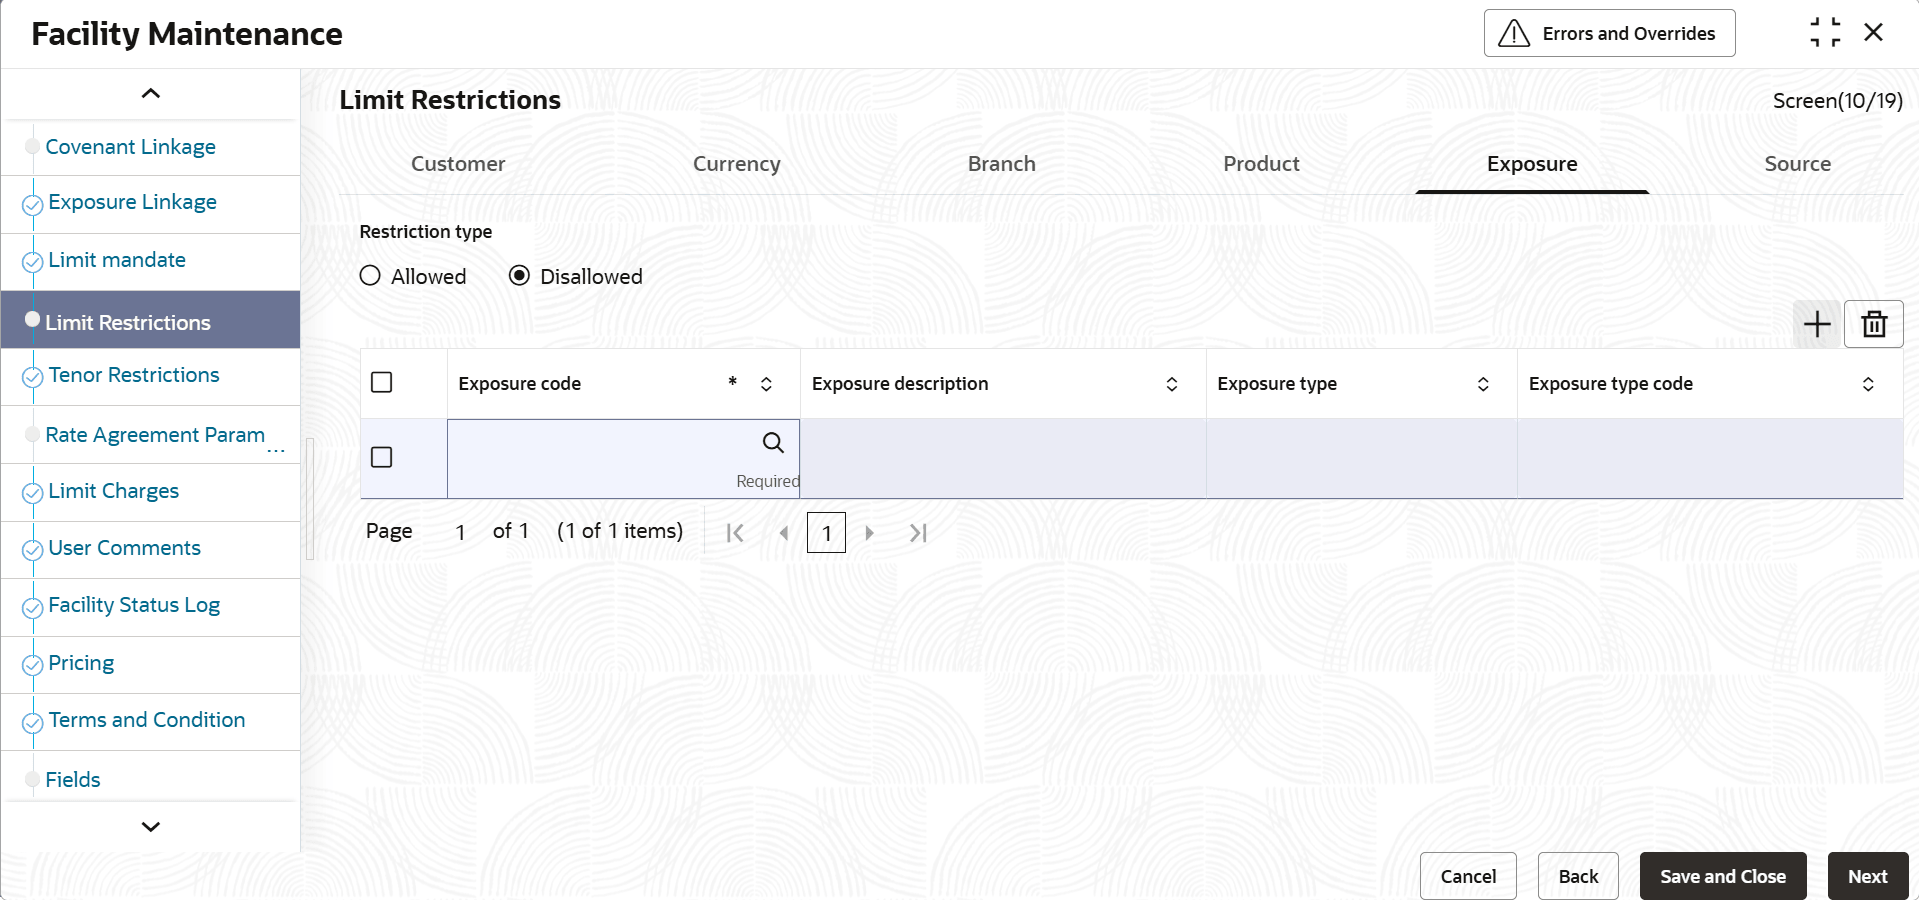Select the Allowed restriction type
Viewport: 1919px width, 900px height.
(x=370, y=276)
